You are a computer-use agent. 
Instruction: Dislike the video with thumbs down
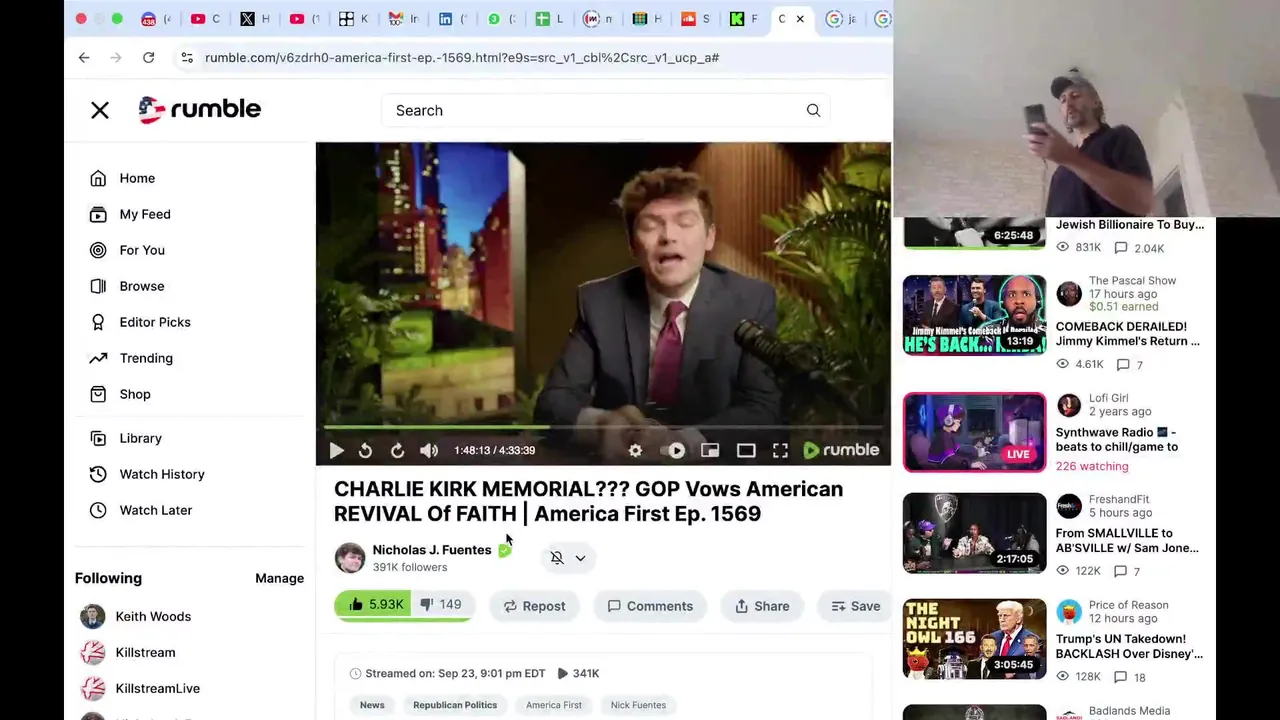[x=440, y=605]
